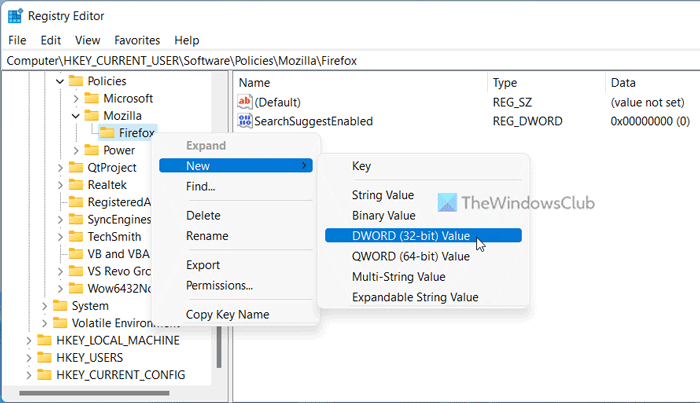Expand the Volatile Environment tree node
Screen dimensions: 700x403
(44, 323)
